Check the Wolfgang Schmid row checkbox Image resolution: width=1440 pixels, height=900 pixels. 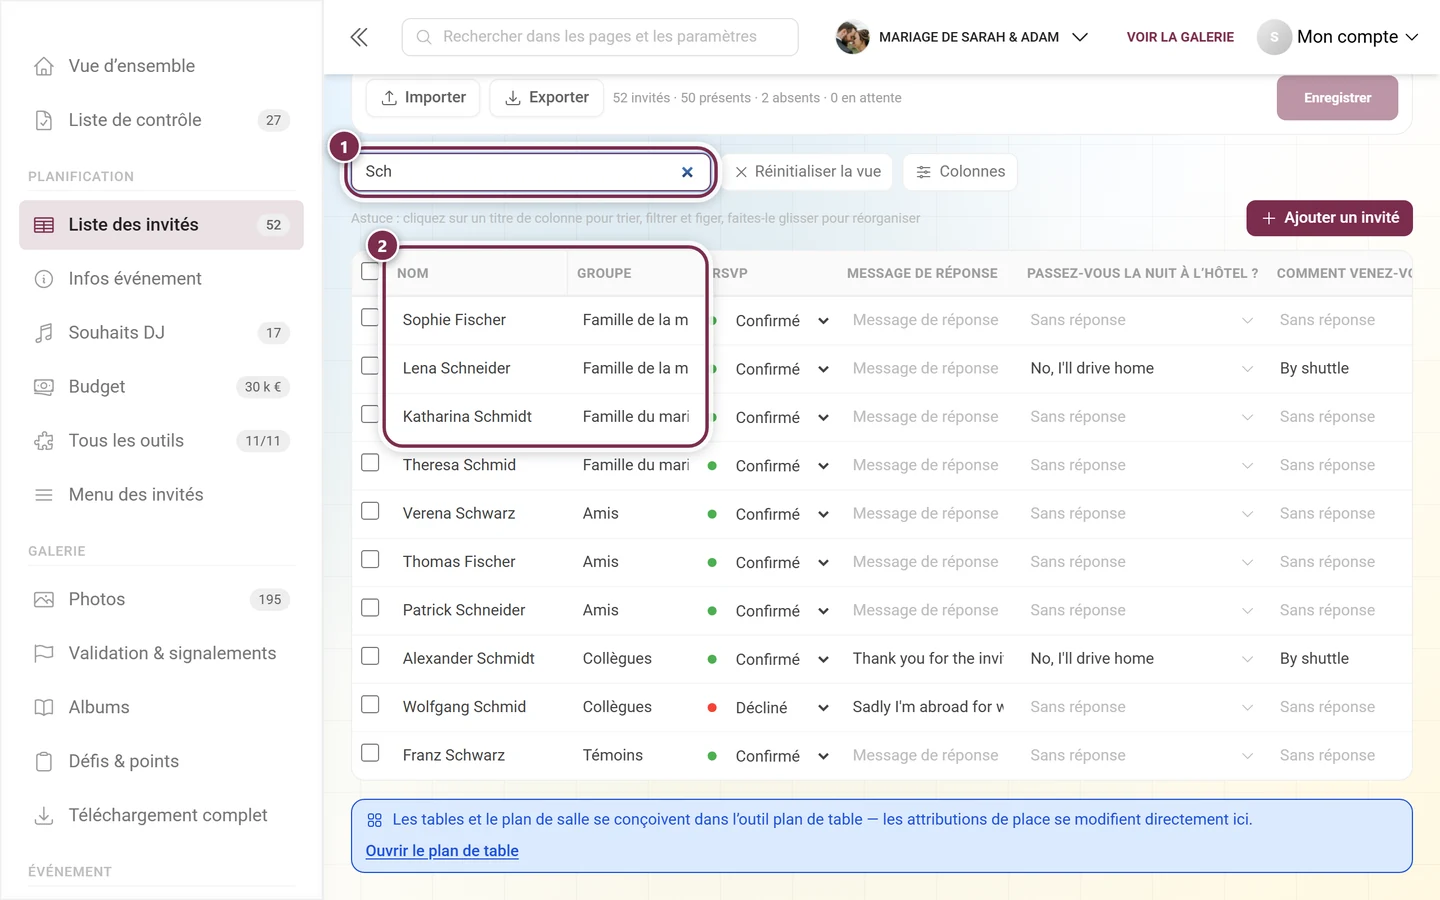pyautogui.click(x=370, y=704)
